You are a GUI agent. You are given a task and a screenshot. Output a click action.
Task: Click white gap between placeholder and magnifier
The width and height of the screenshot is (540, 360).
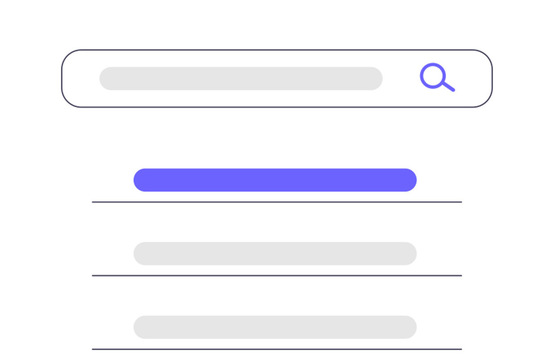[401, 78]
